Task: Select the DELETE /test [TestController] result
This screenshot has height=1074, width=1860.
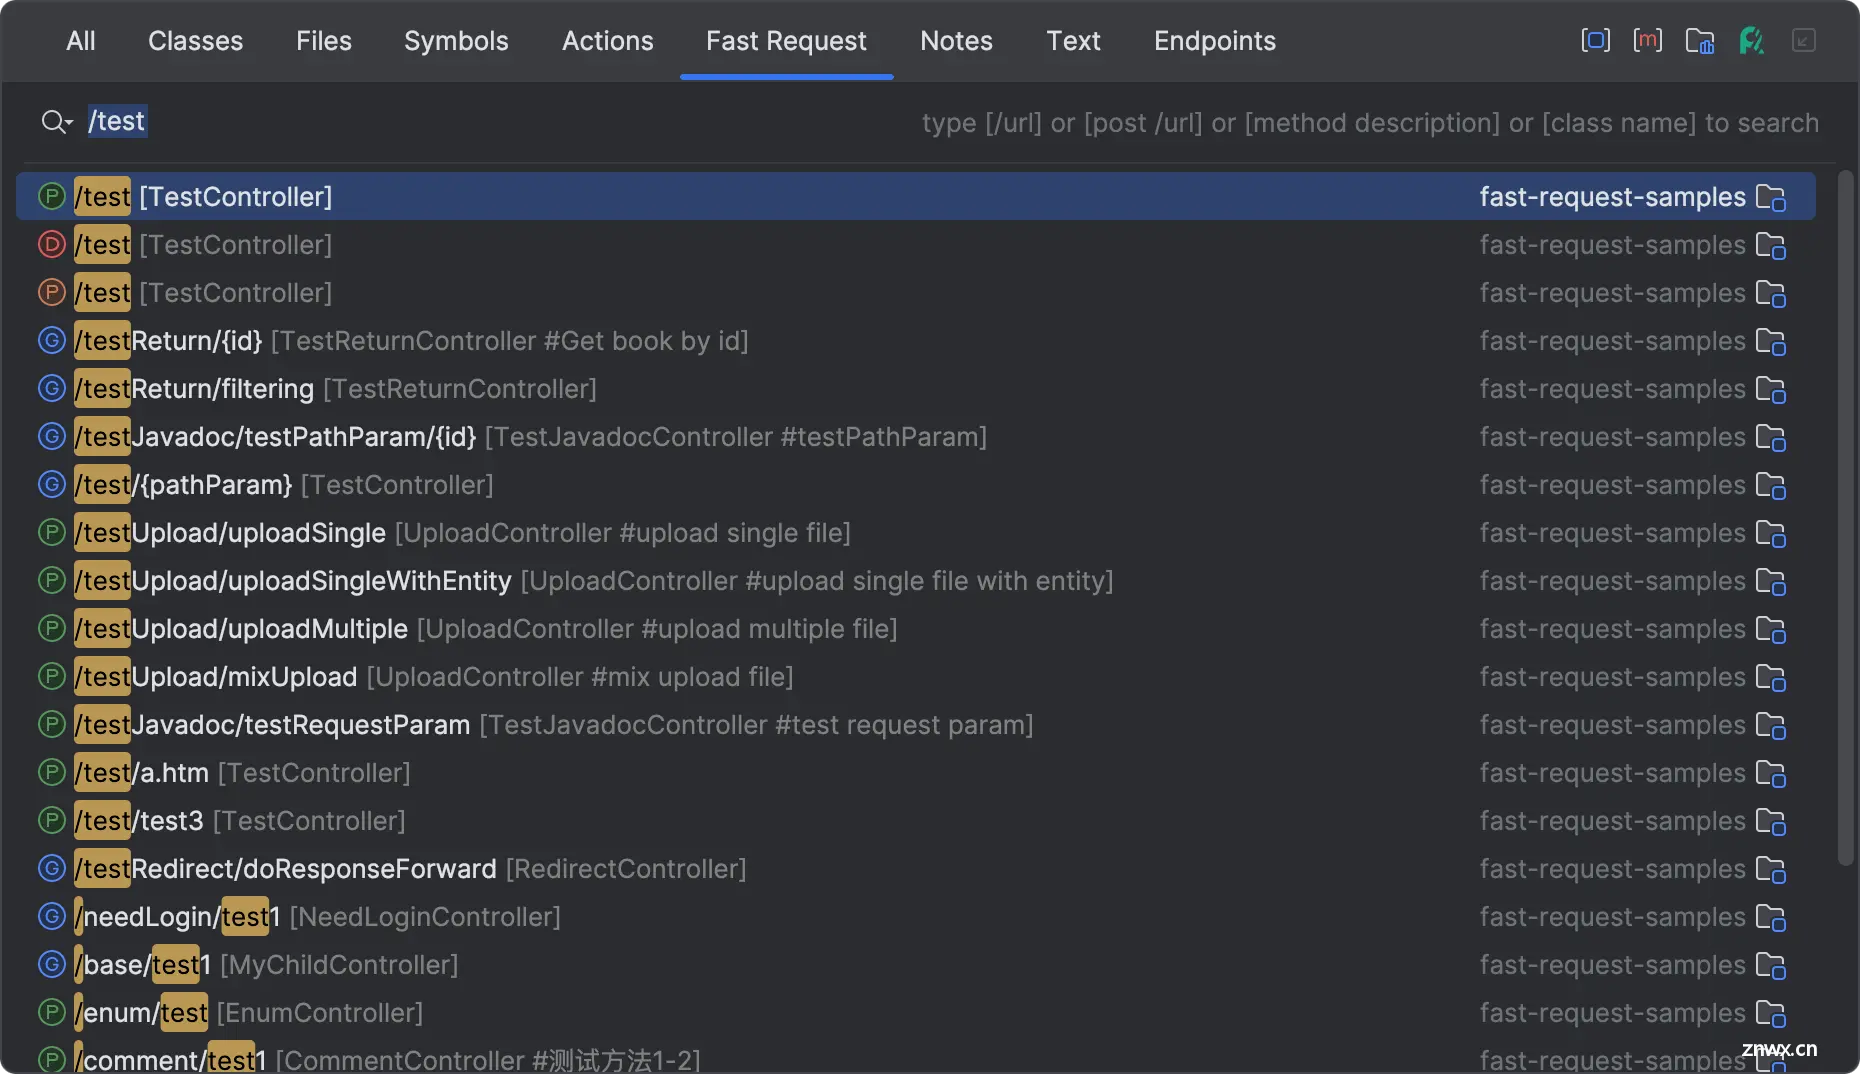Action: (x=916, y=244)
